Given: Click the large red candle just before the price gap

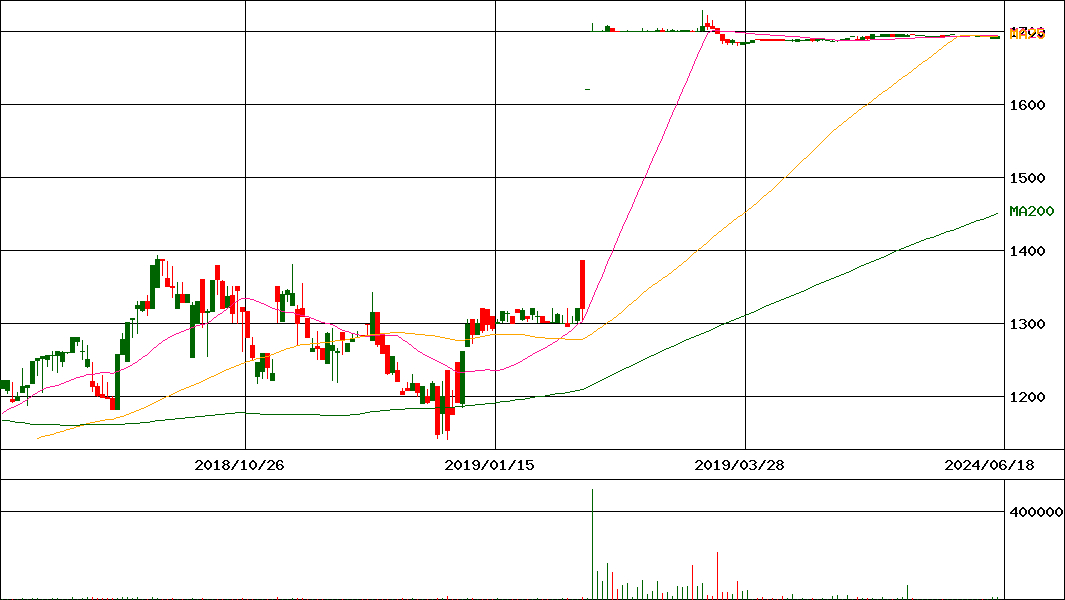Looking at the screenshot, I should [581, 285].
